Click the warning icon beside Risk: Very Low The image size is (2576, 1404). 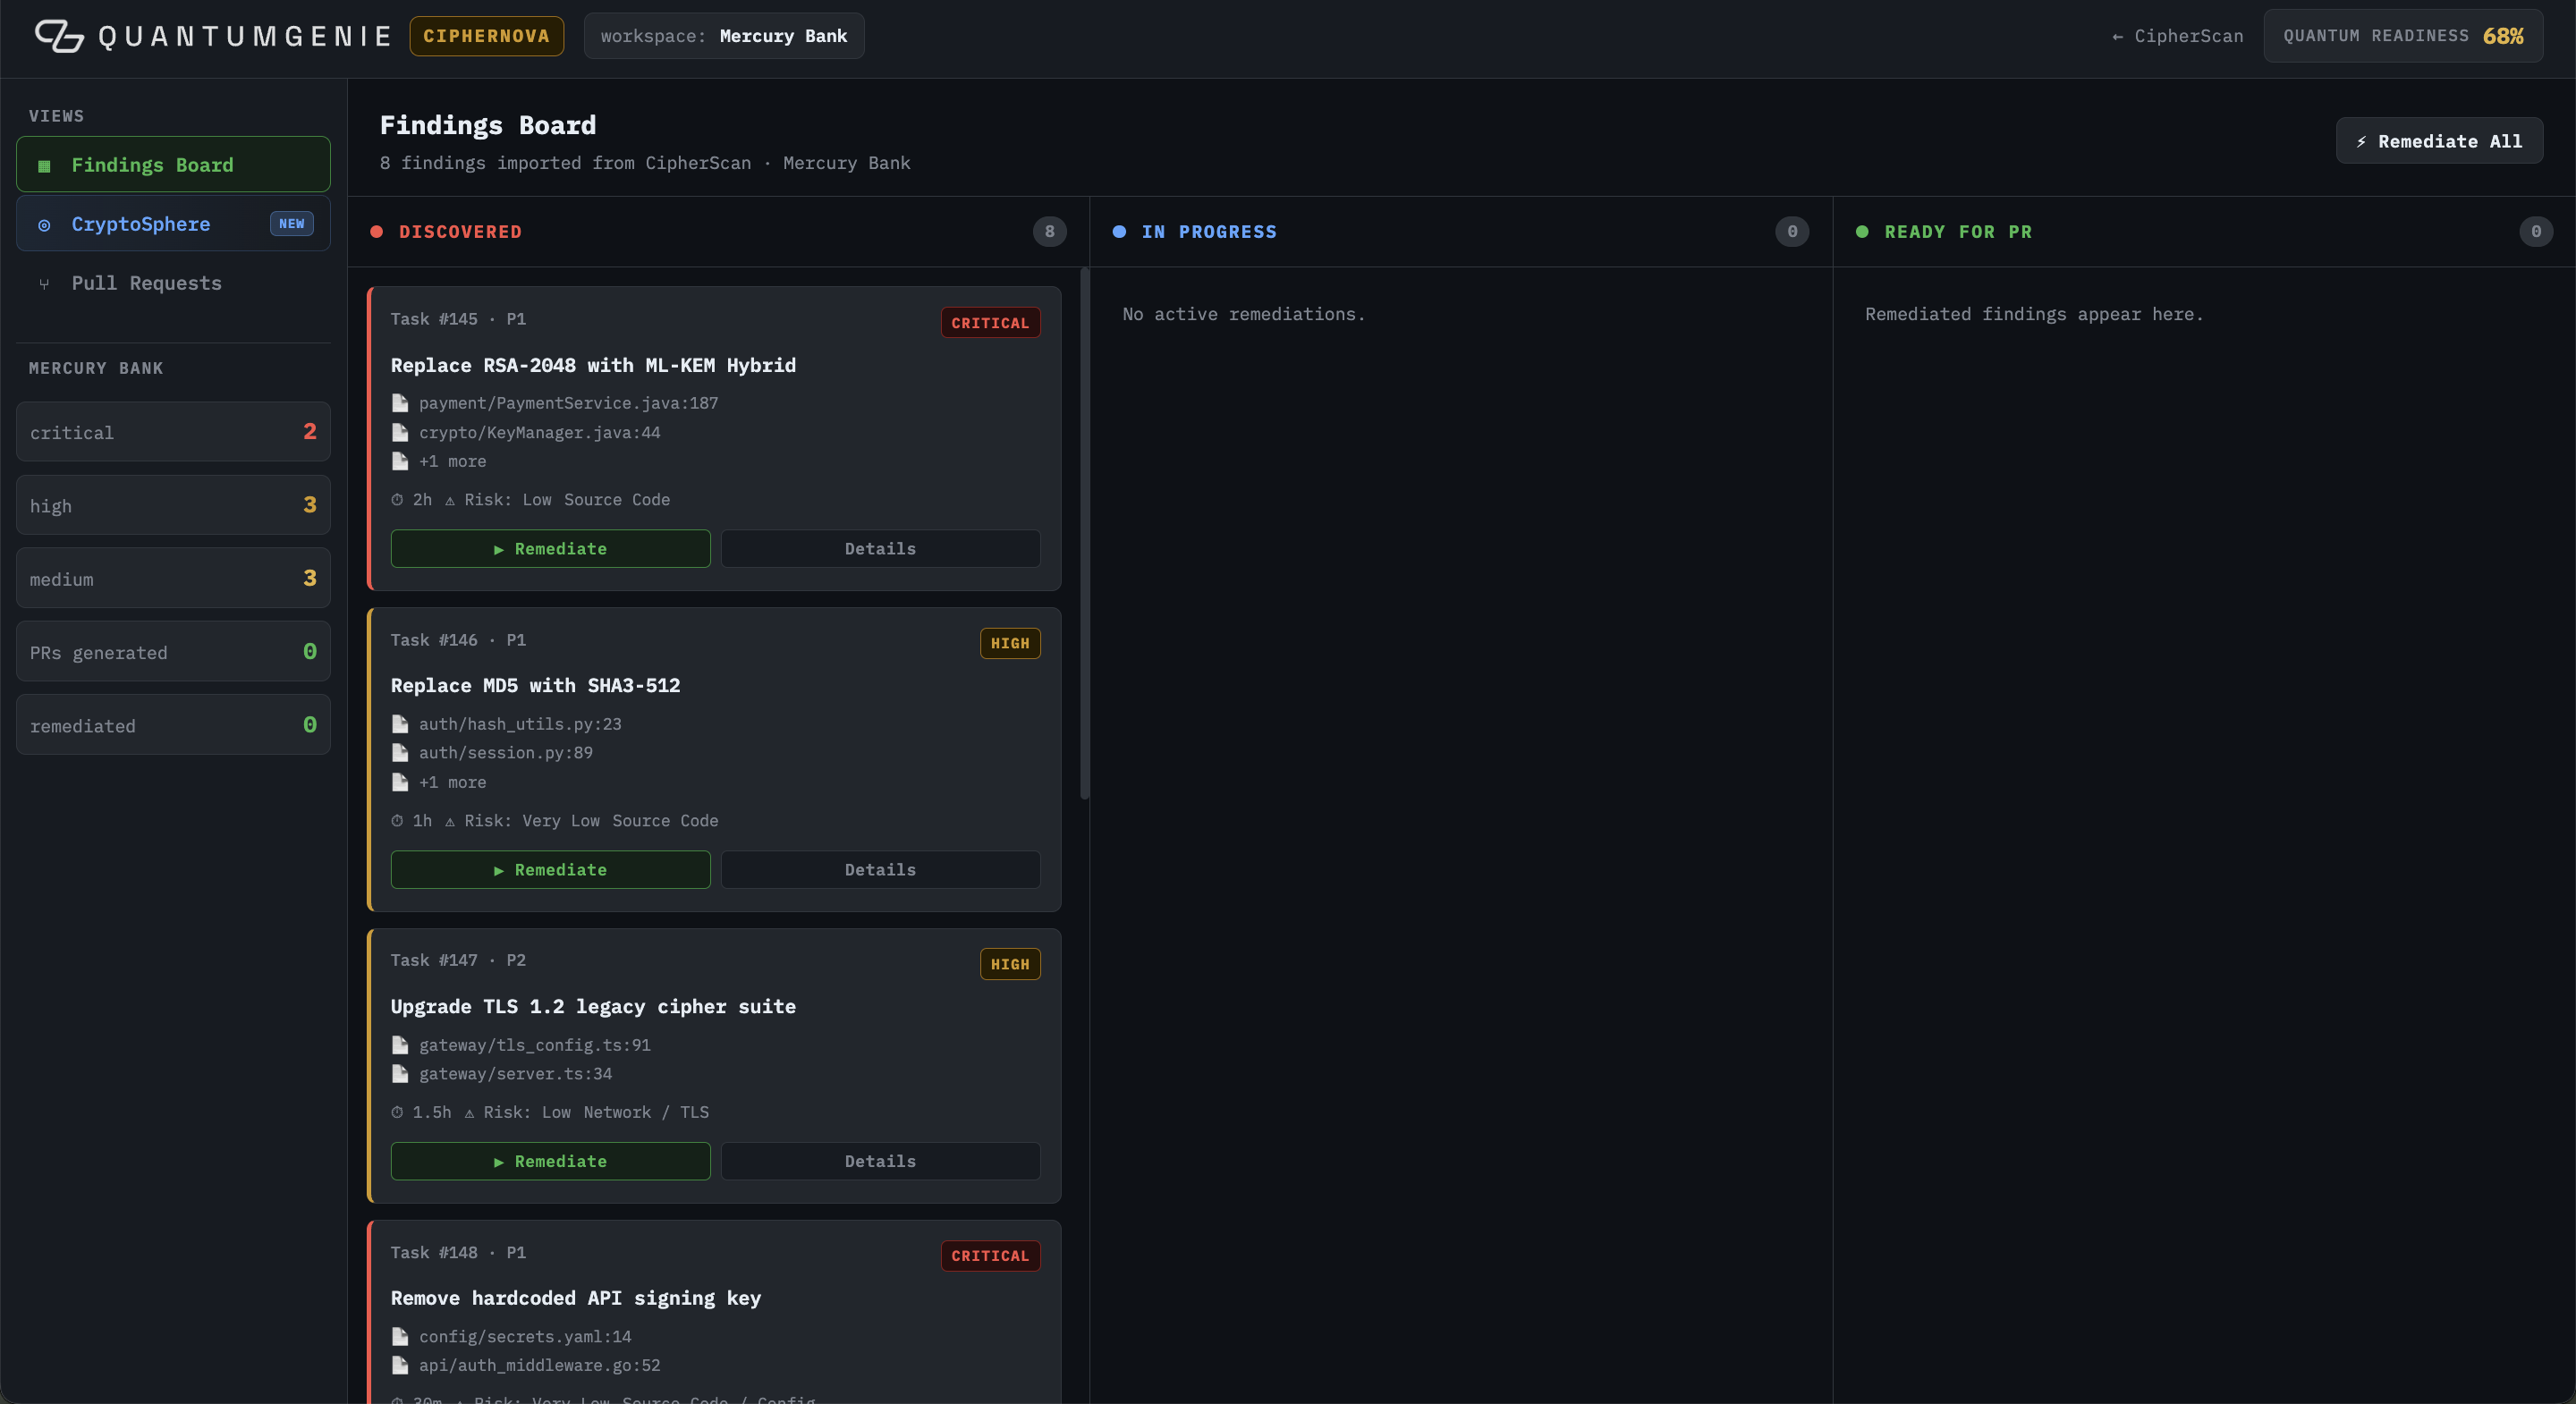point(450,821)
